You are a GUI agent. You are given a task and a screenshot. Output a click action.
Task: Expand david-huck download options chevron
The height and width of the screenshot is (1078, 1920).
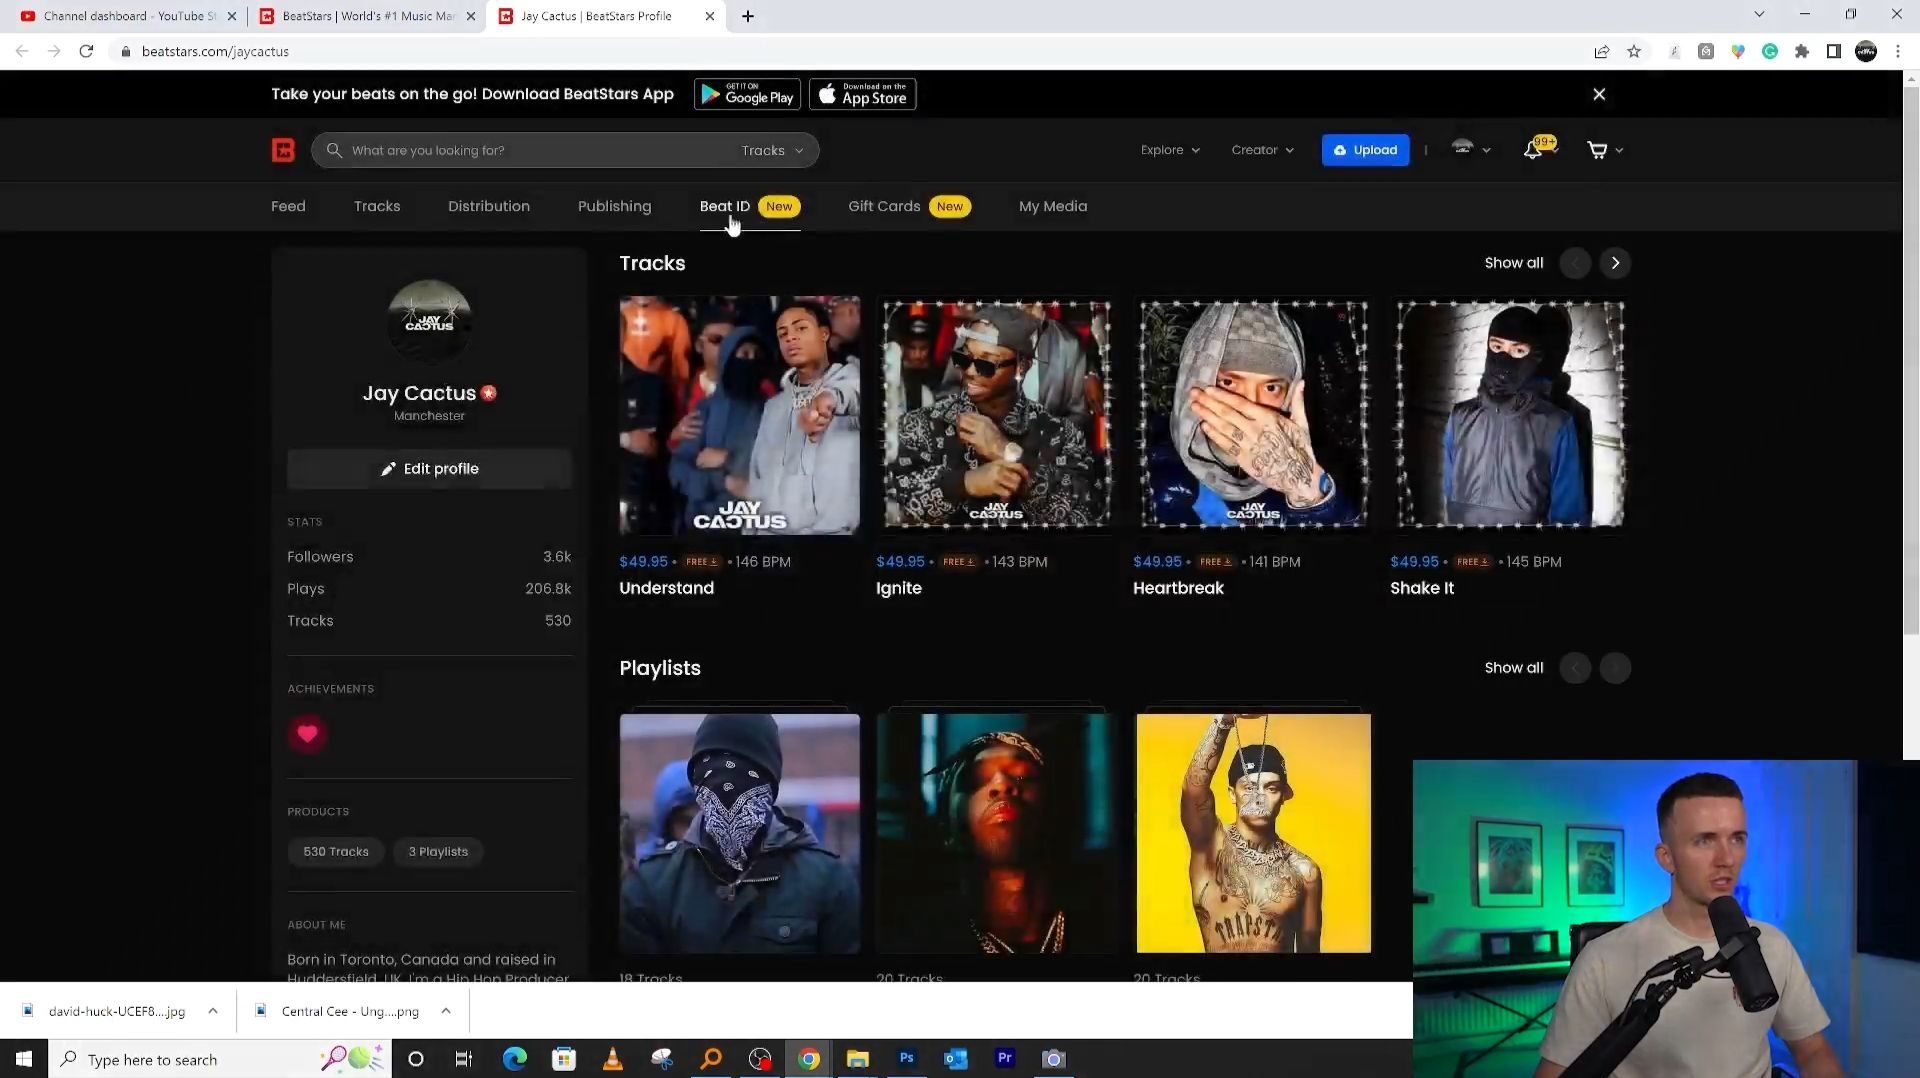(213, 1011)
